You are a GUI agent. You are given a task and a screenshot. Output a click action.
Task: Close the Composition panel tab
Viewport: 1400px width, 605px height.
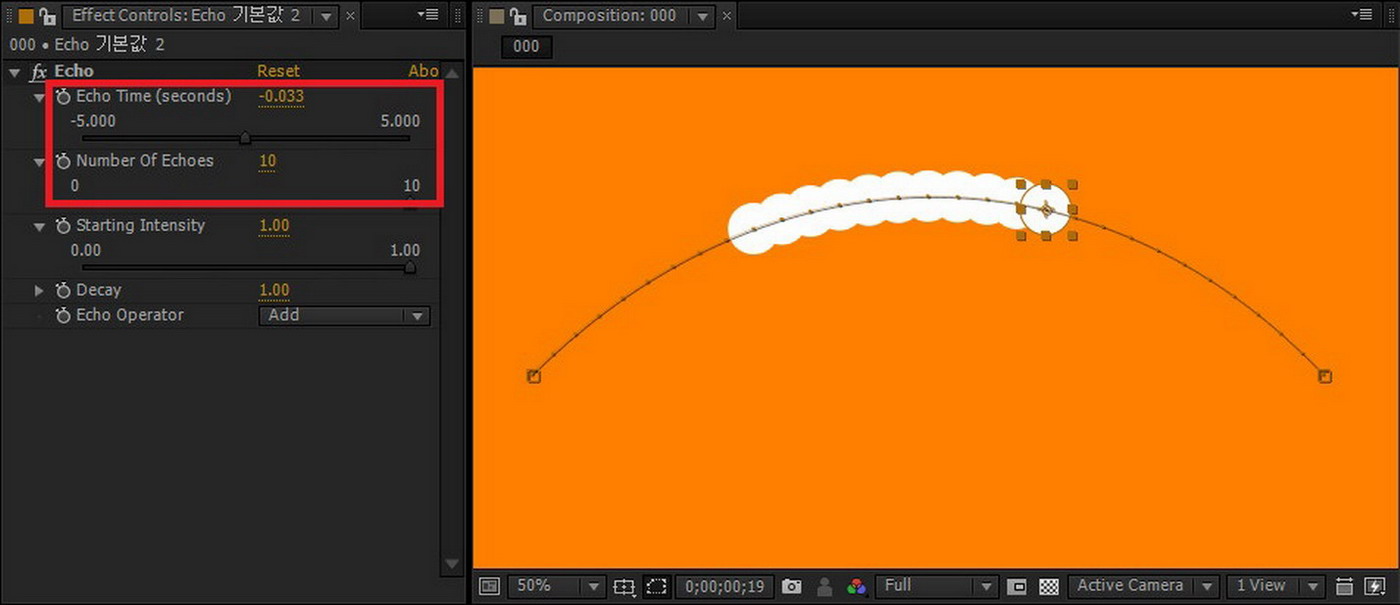[727, 17]
